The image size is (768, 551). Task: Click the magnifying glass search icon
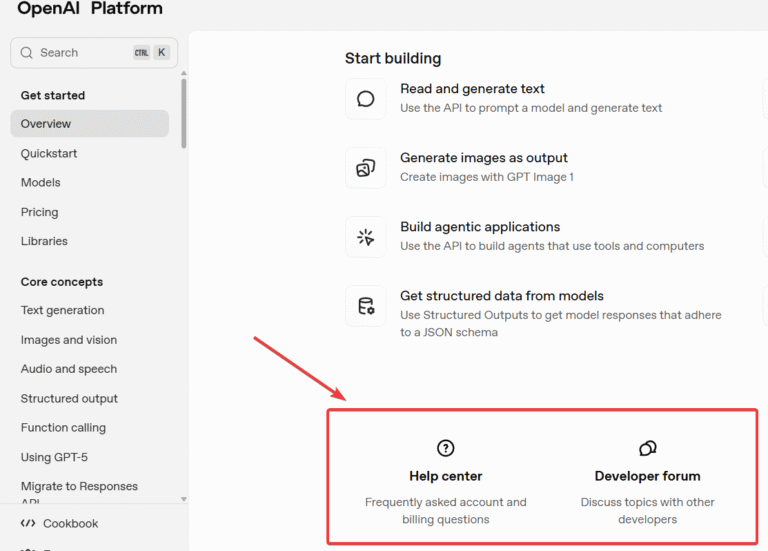[27, 53]
